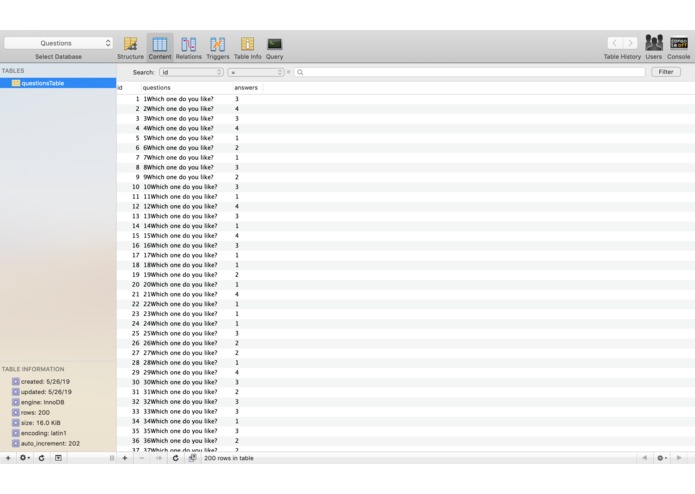Go to previous page of results
Screen dimensions: 695x494
644,458
